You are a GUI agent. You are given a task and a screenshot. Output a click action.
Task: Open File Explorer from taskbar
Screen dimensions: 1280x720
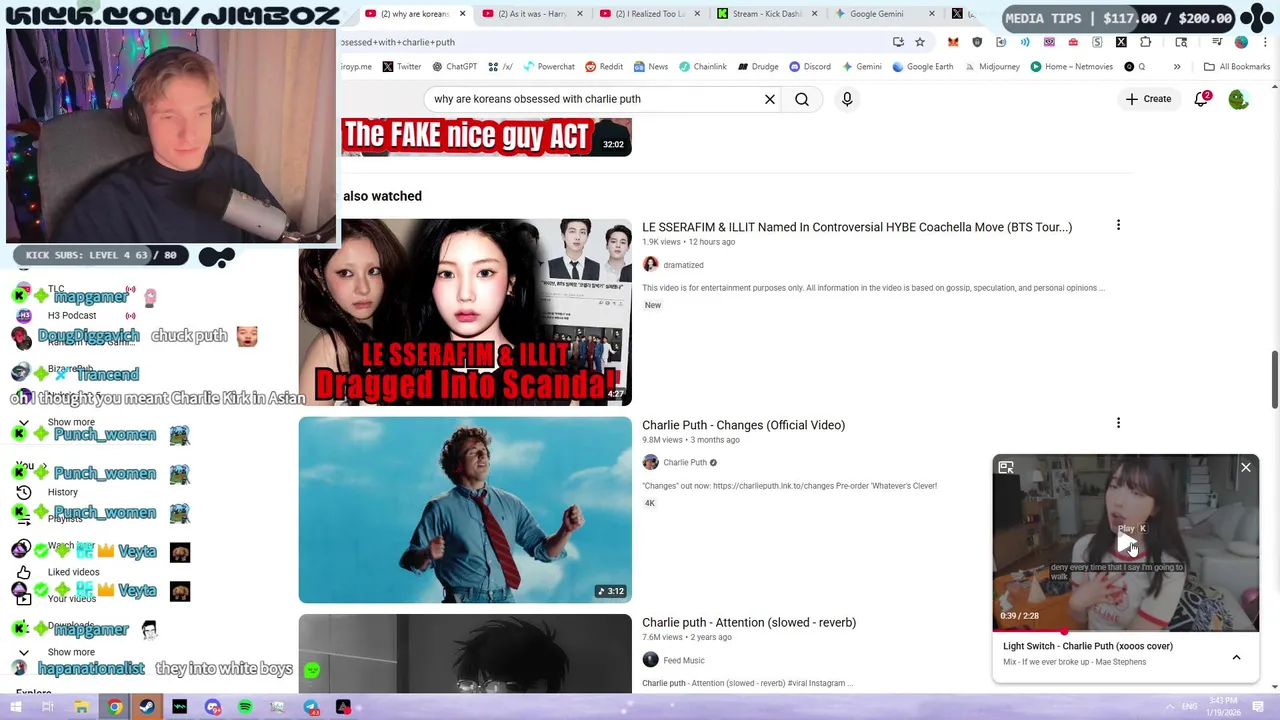tap(81, 707)
